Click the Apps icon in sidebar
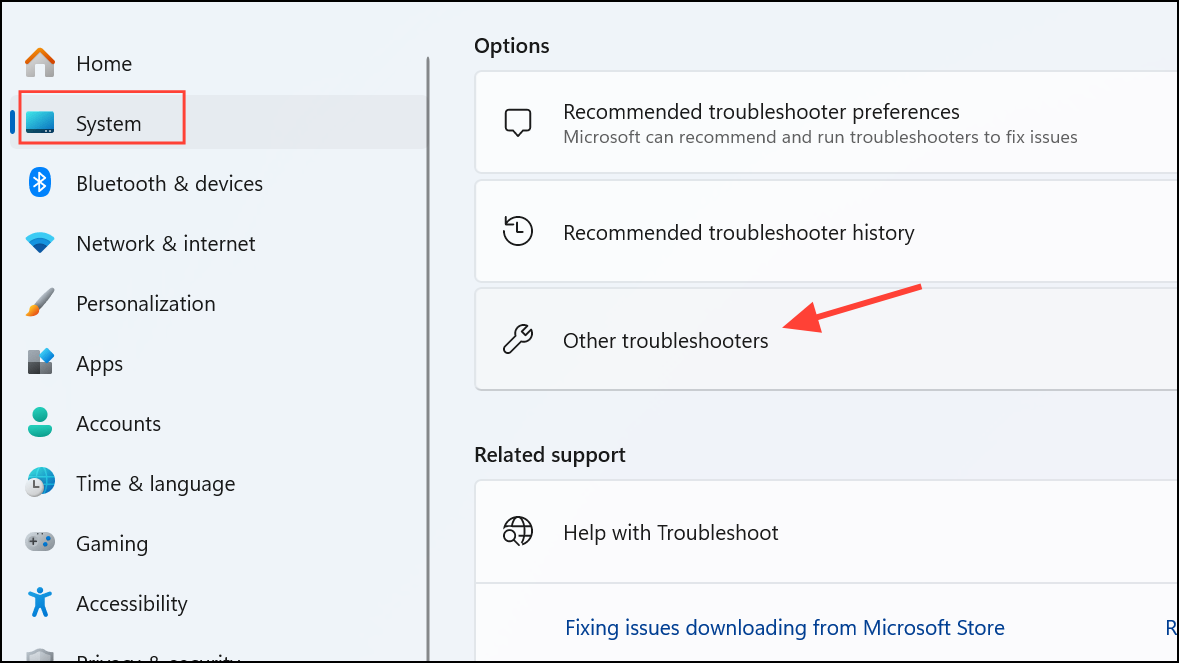 [40, 362]
